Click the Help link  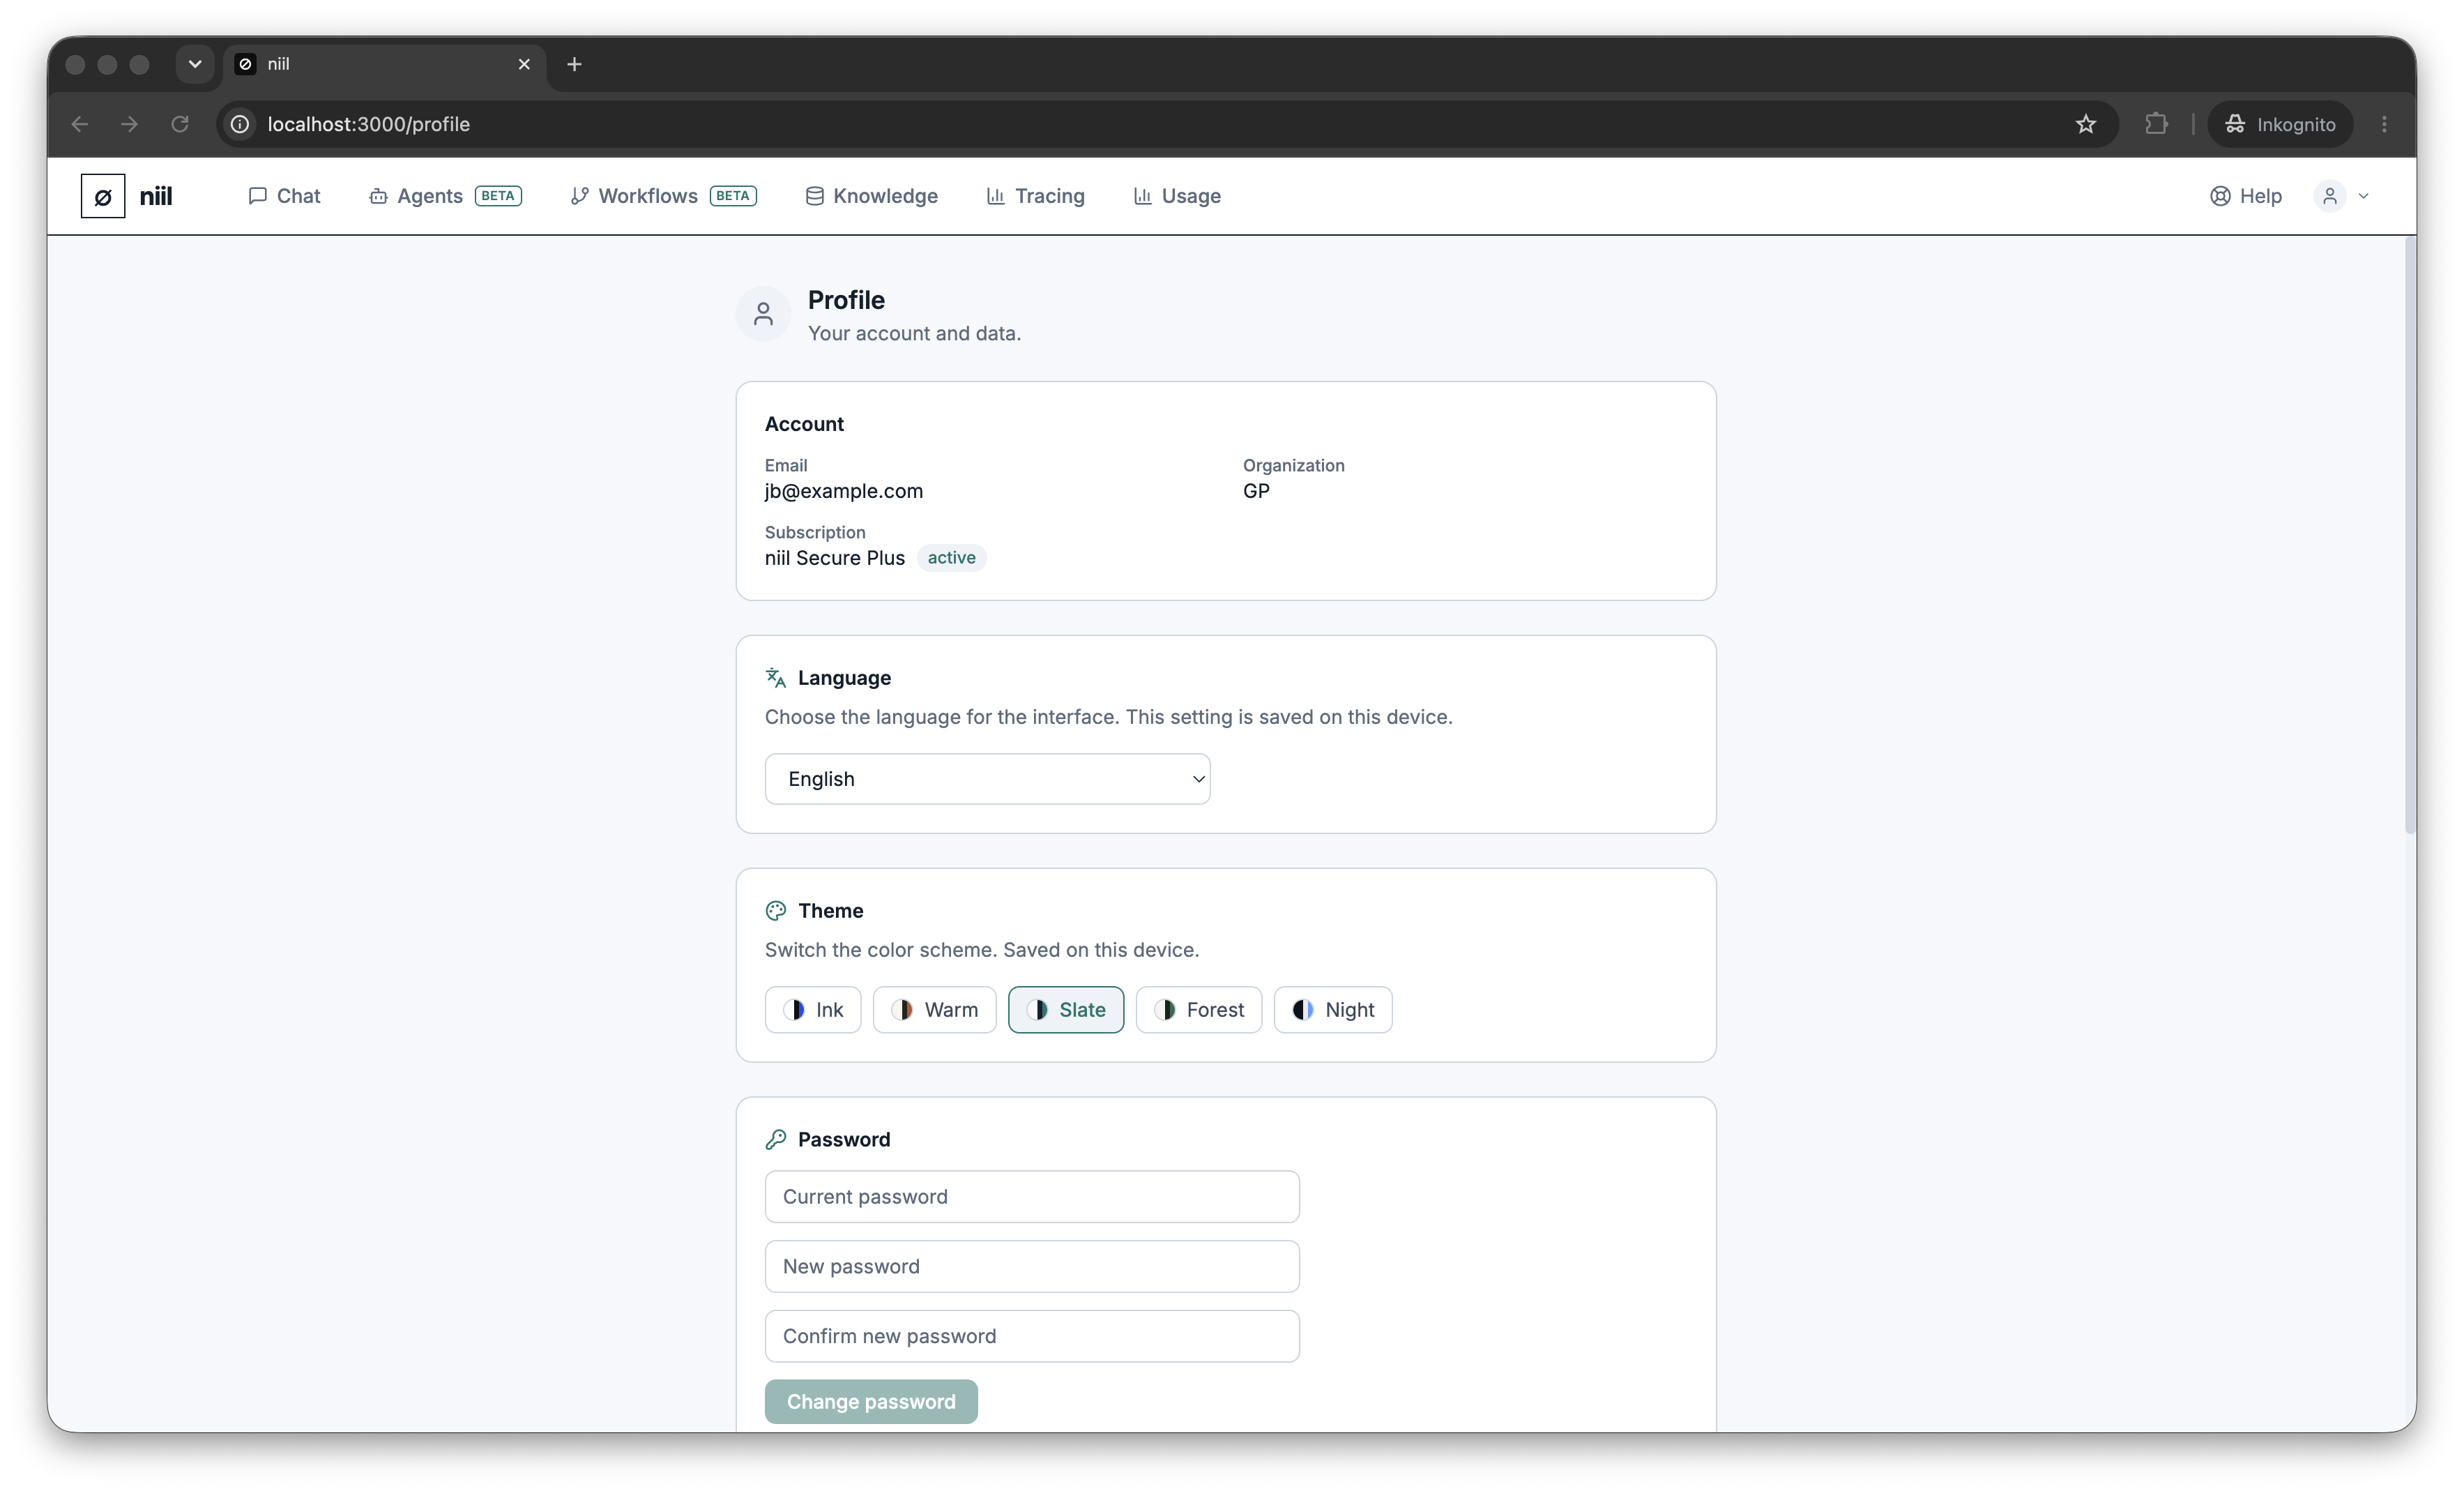pos(2246,196)
